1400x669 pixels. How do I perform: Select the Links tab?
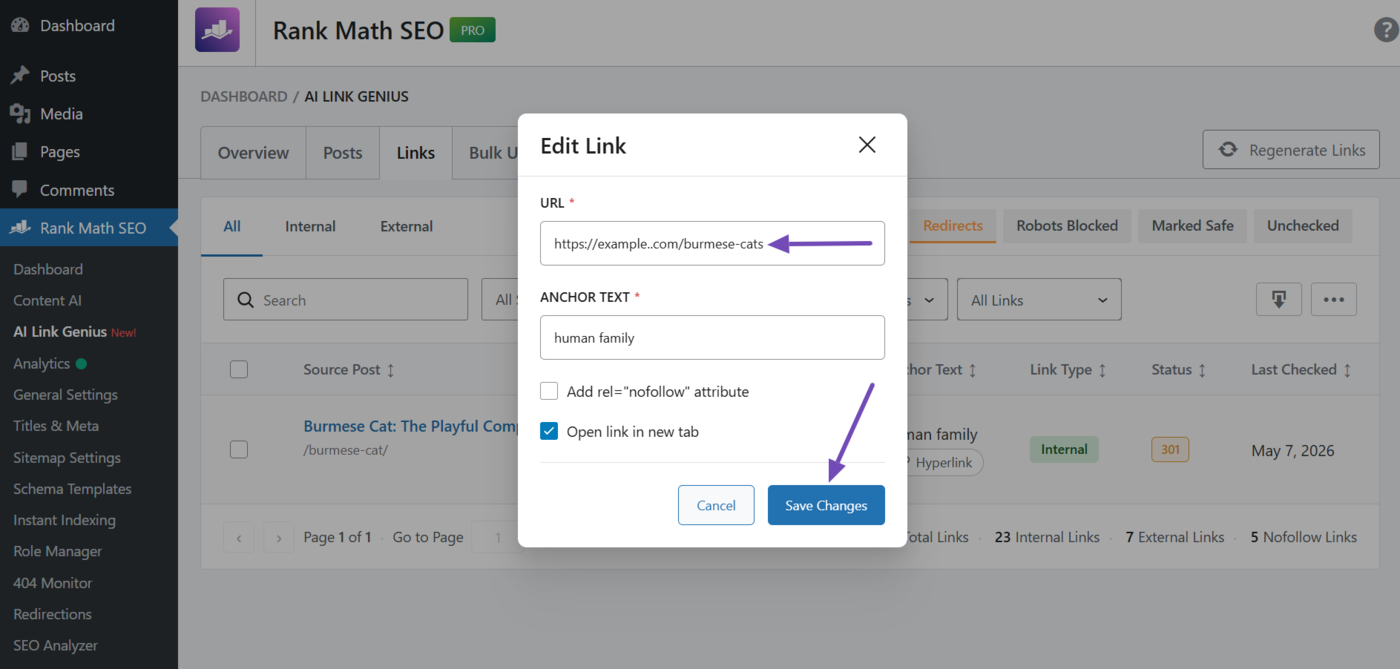pyautogui.click(x=416, y=153)
